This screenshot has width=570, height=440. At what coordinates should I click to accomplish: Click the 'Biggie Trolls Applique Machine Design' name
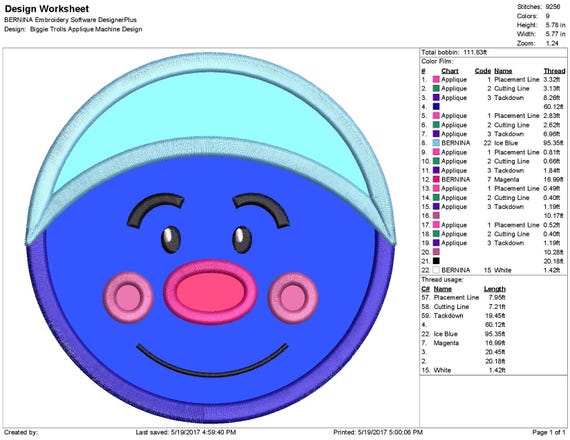tap(86, 29)
